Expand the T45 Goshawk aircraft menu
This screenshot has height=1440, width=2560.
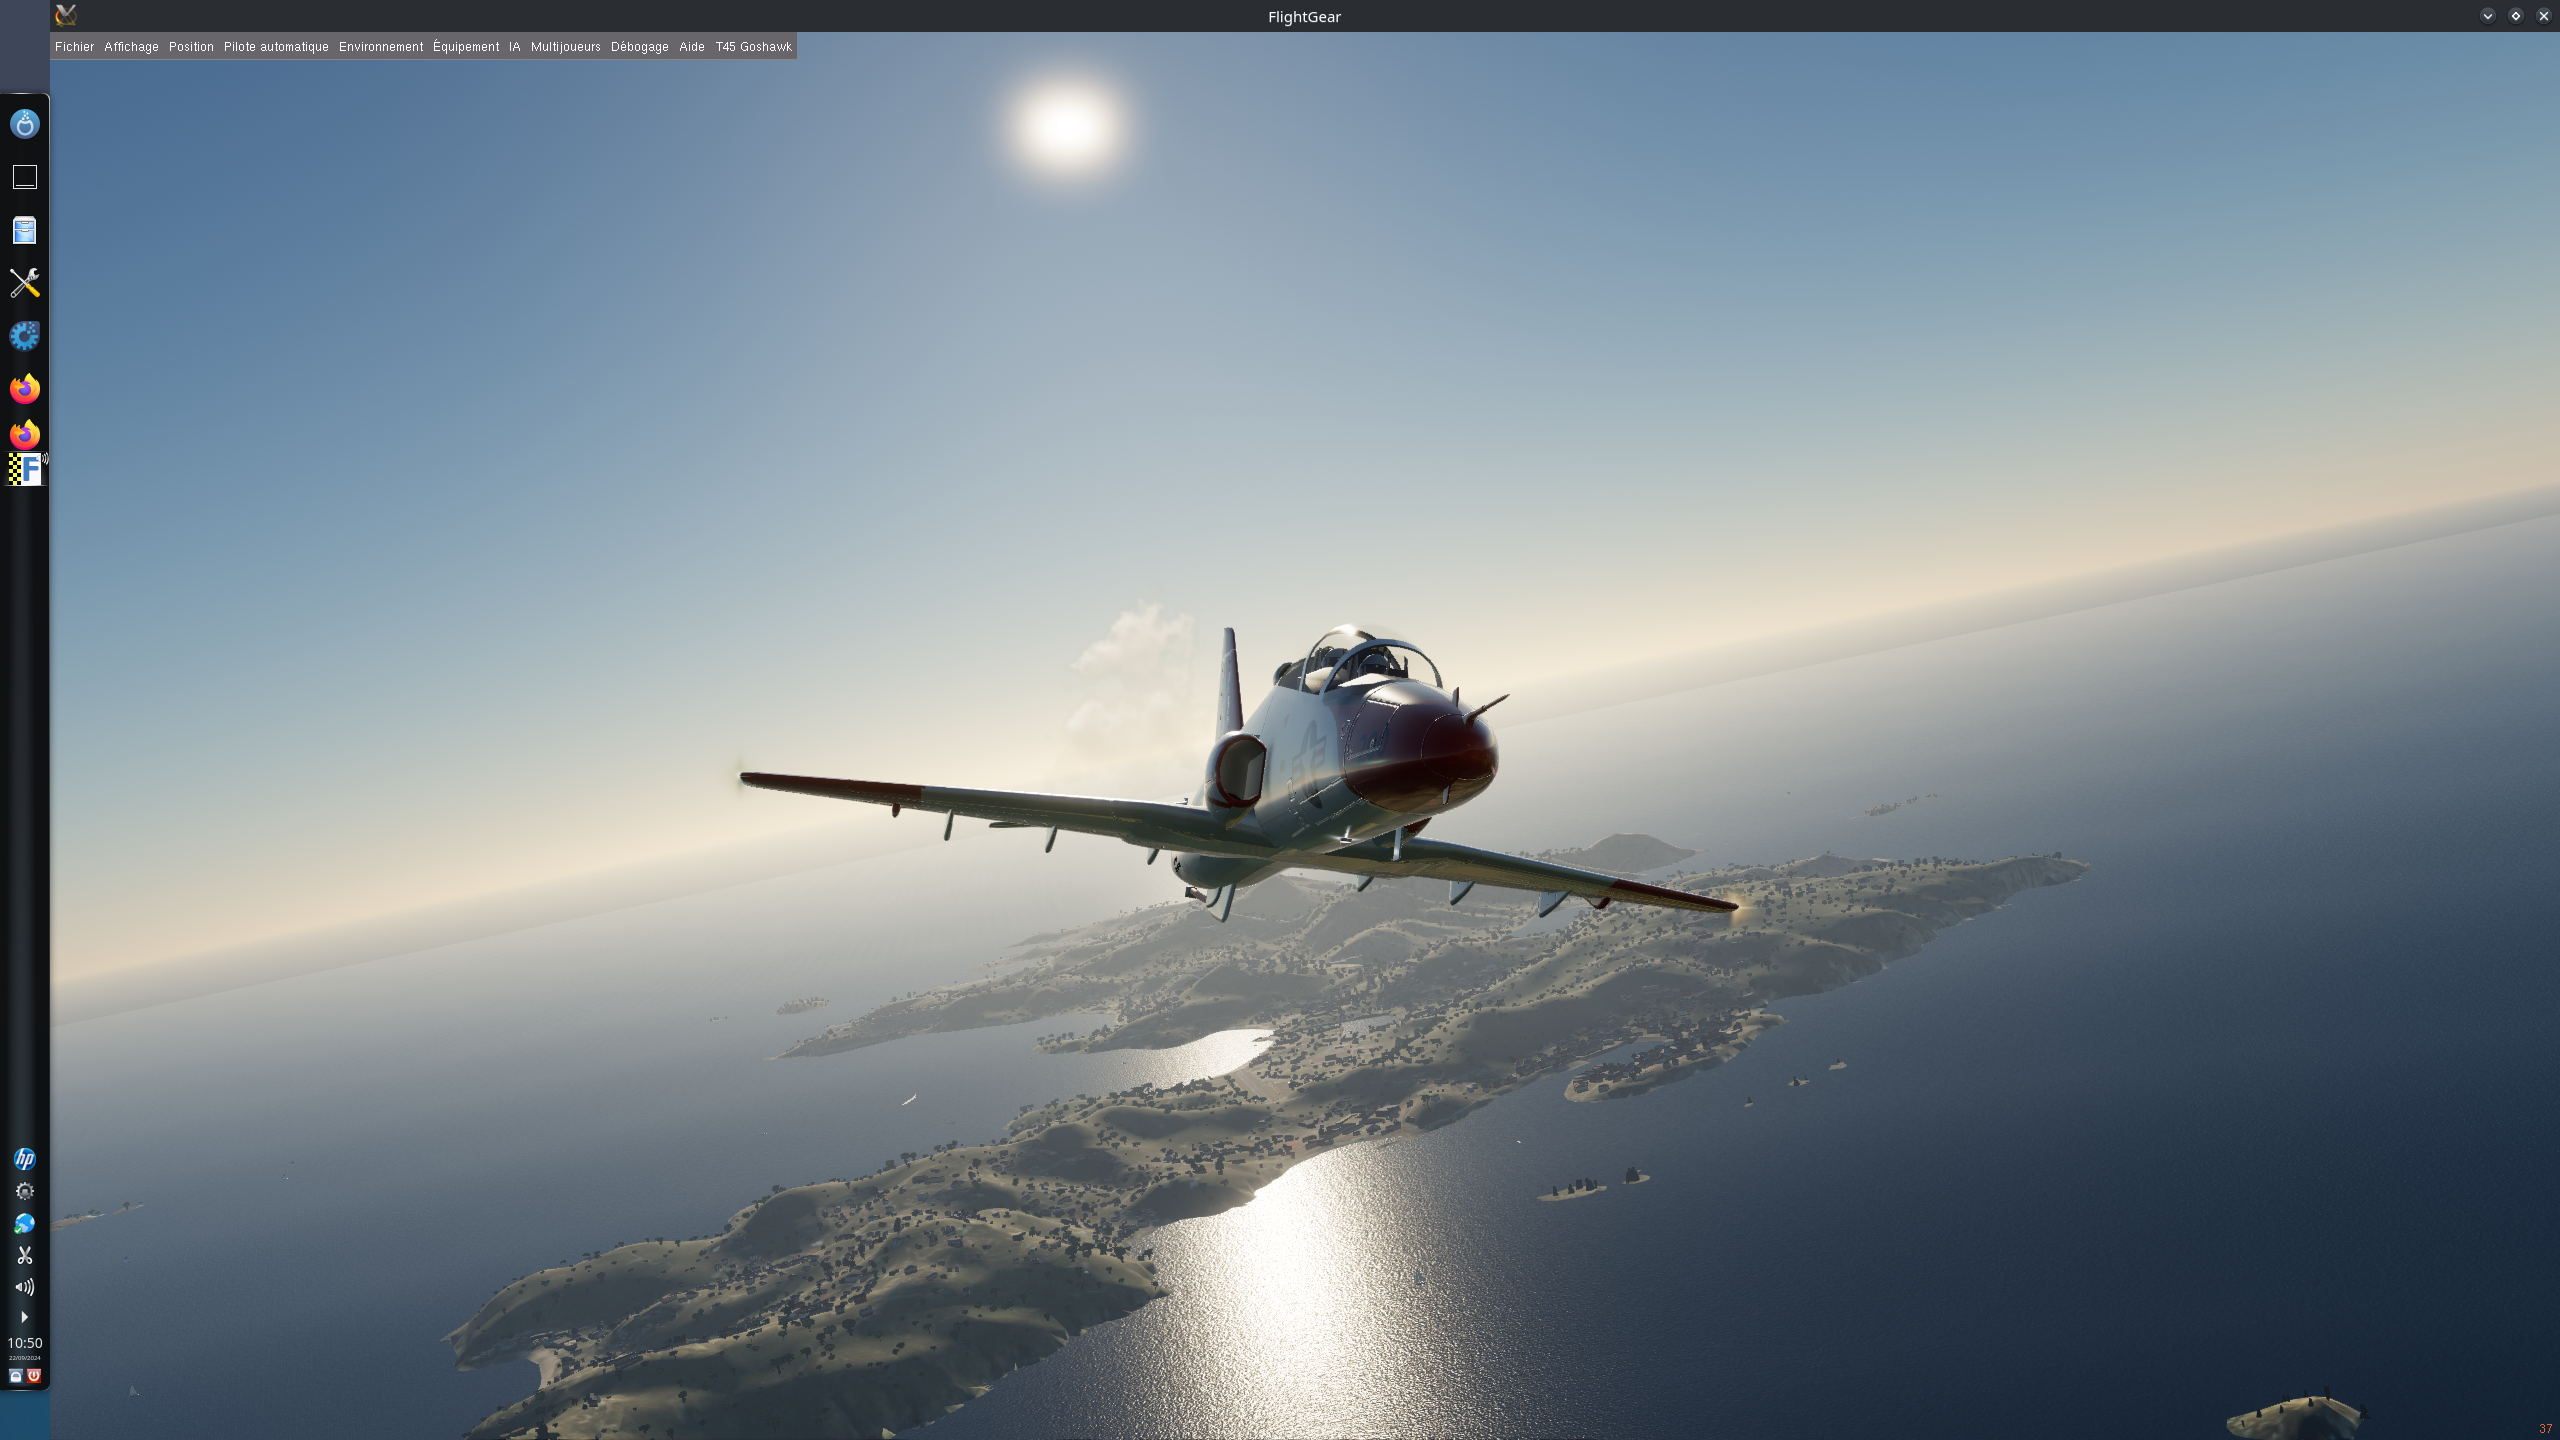753,47
